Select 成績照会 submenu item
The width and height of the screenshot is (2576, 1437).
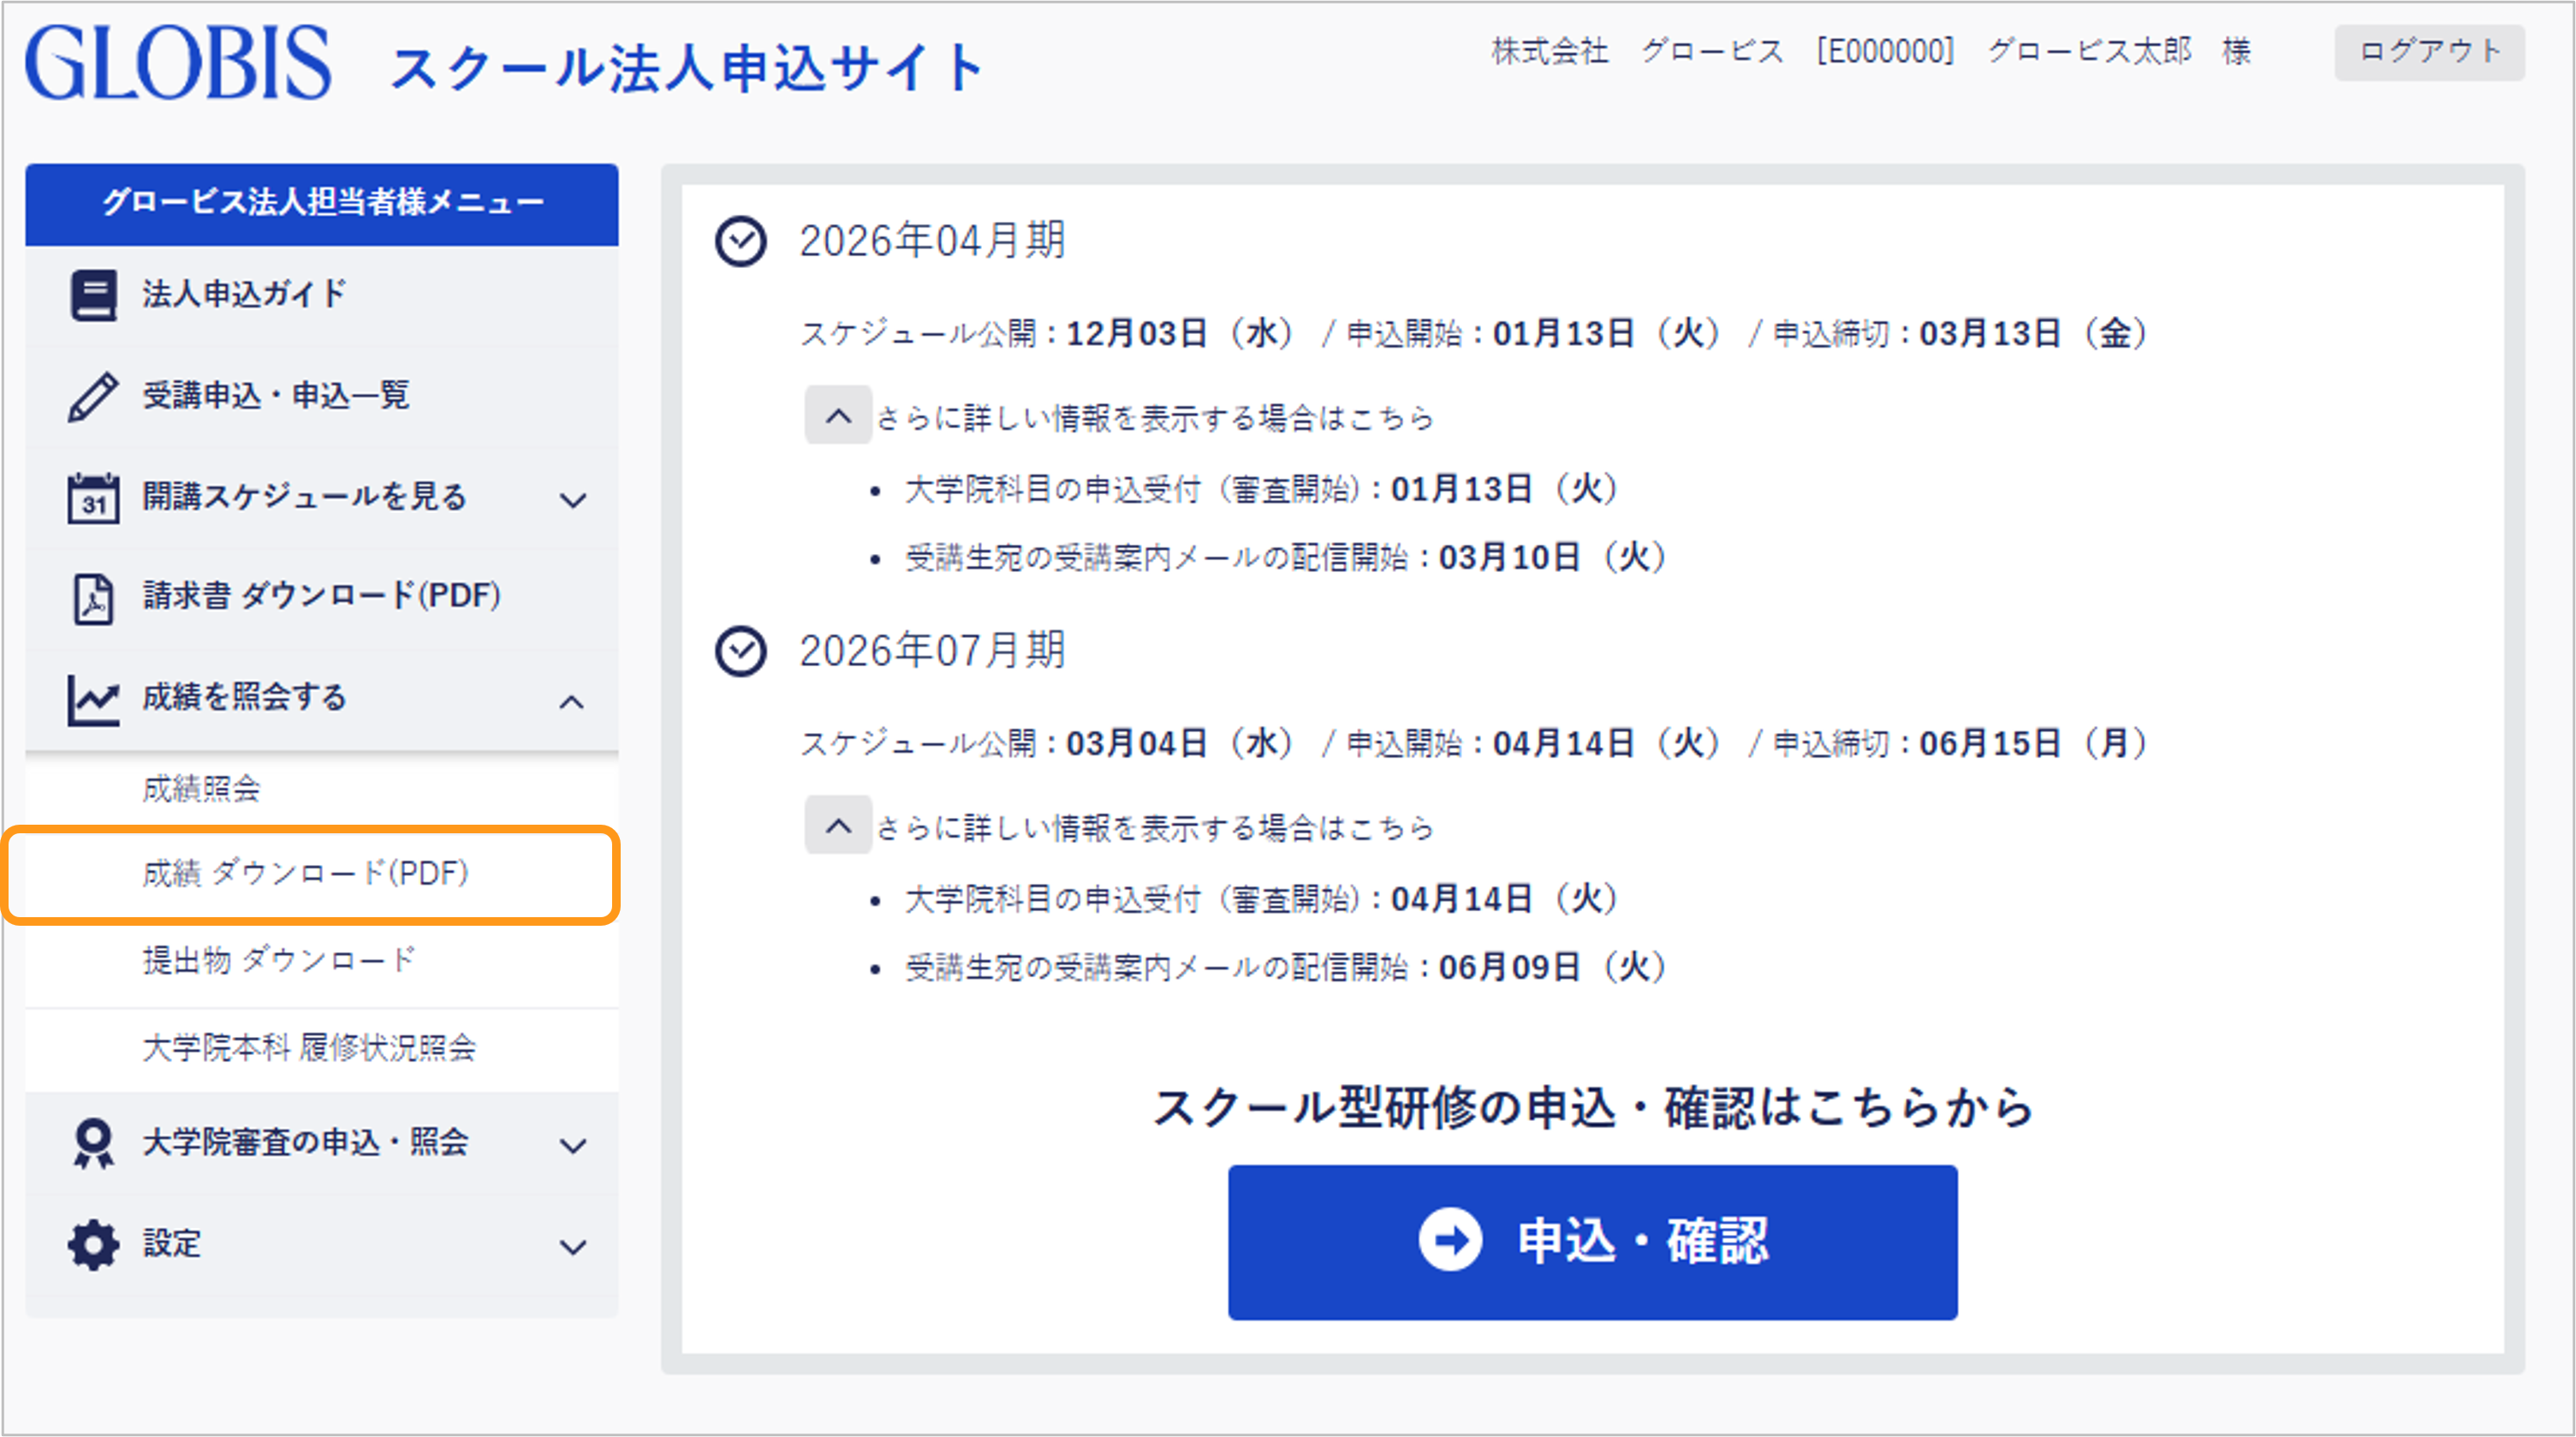(x=322, y=790)
